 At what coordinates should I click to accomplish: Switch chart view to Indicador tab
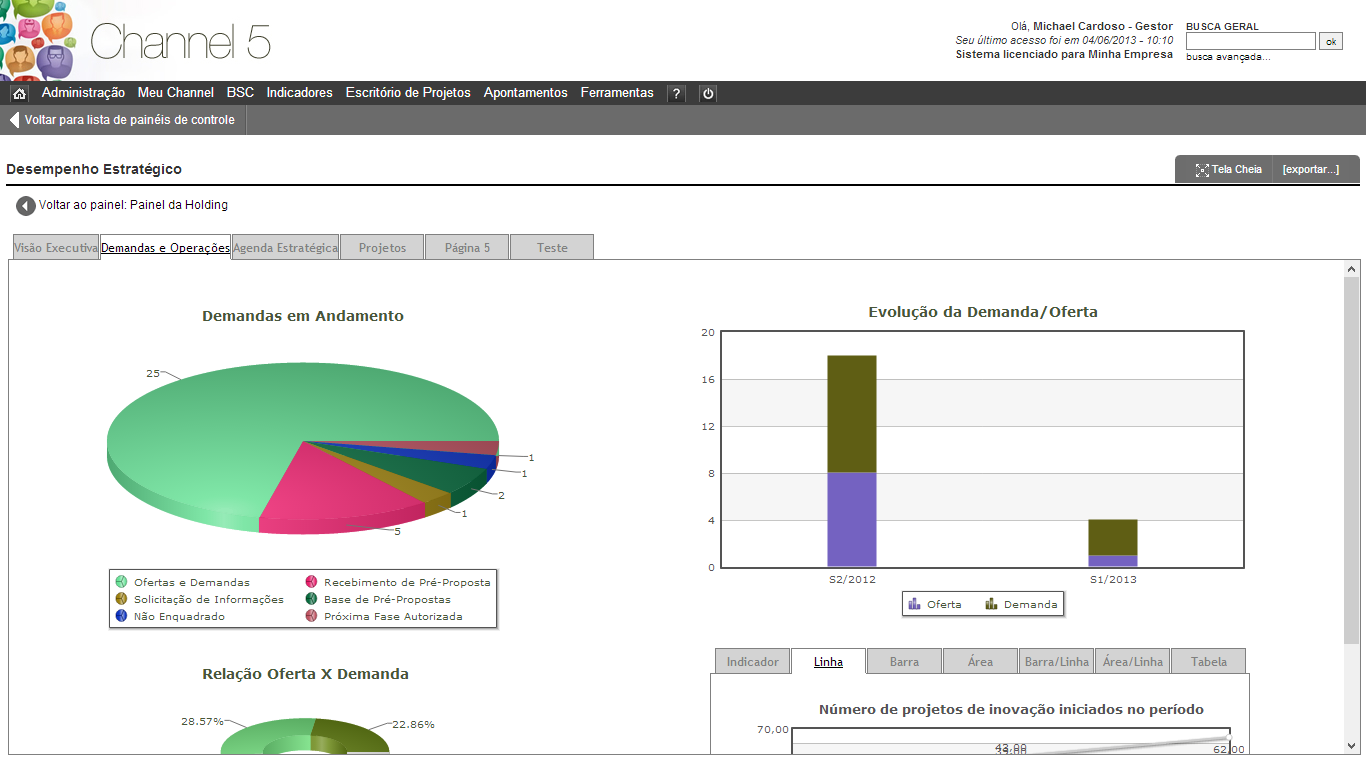click(x=752, y=662)
